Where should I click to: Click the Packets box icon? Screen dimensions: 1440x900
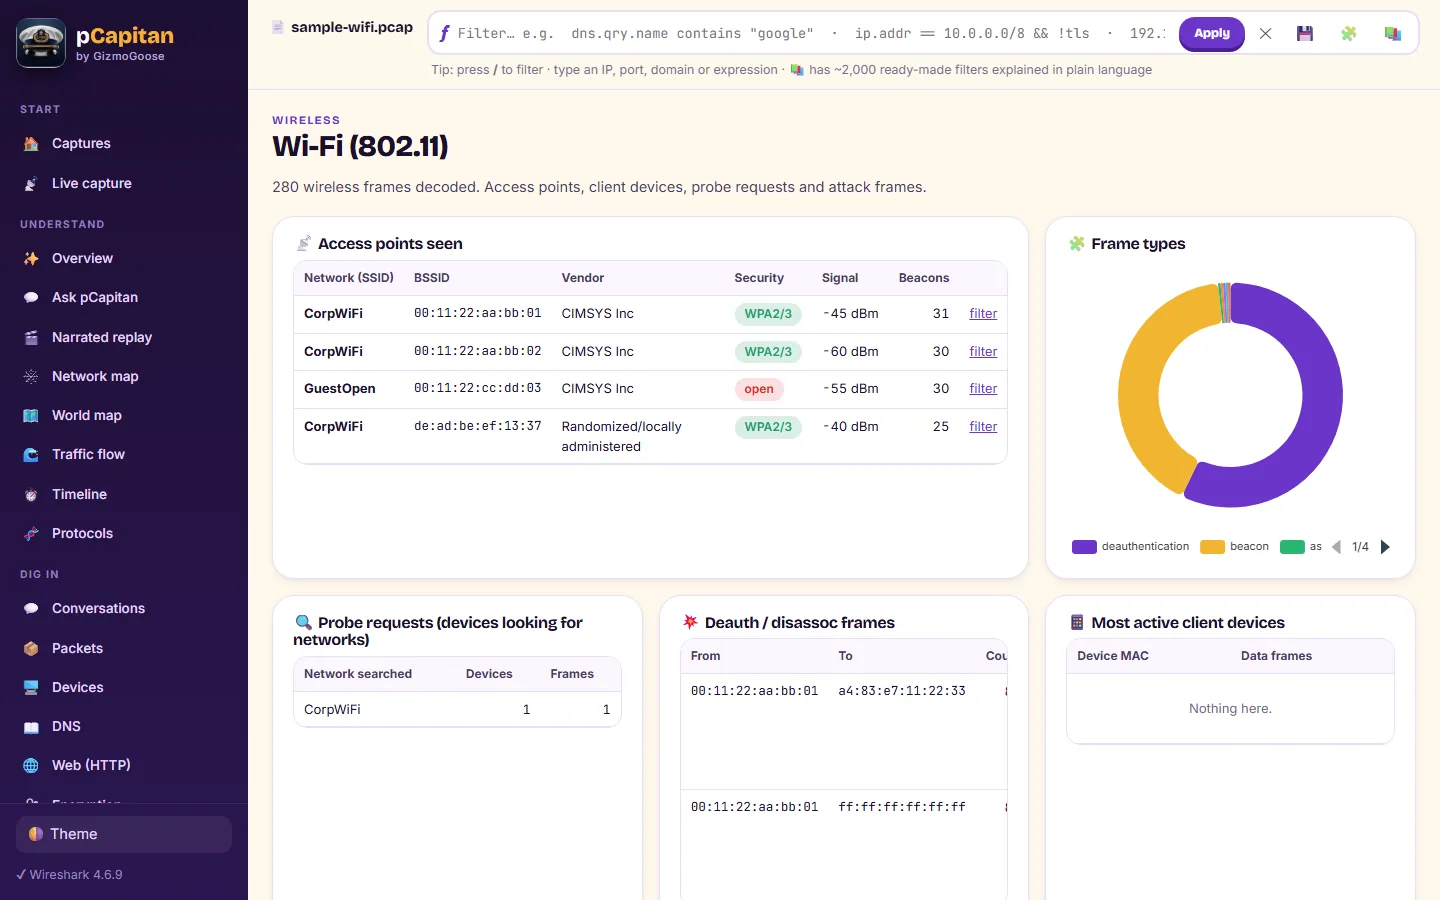click(31, 649)
